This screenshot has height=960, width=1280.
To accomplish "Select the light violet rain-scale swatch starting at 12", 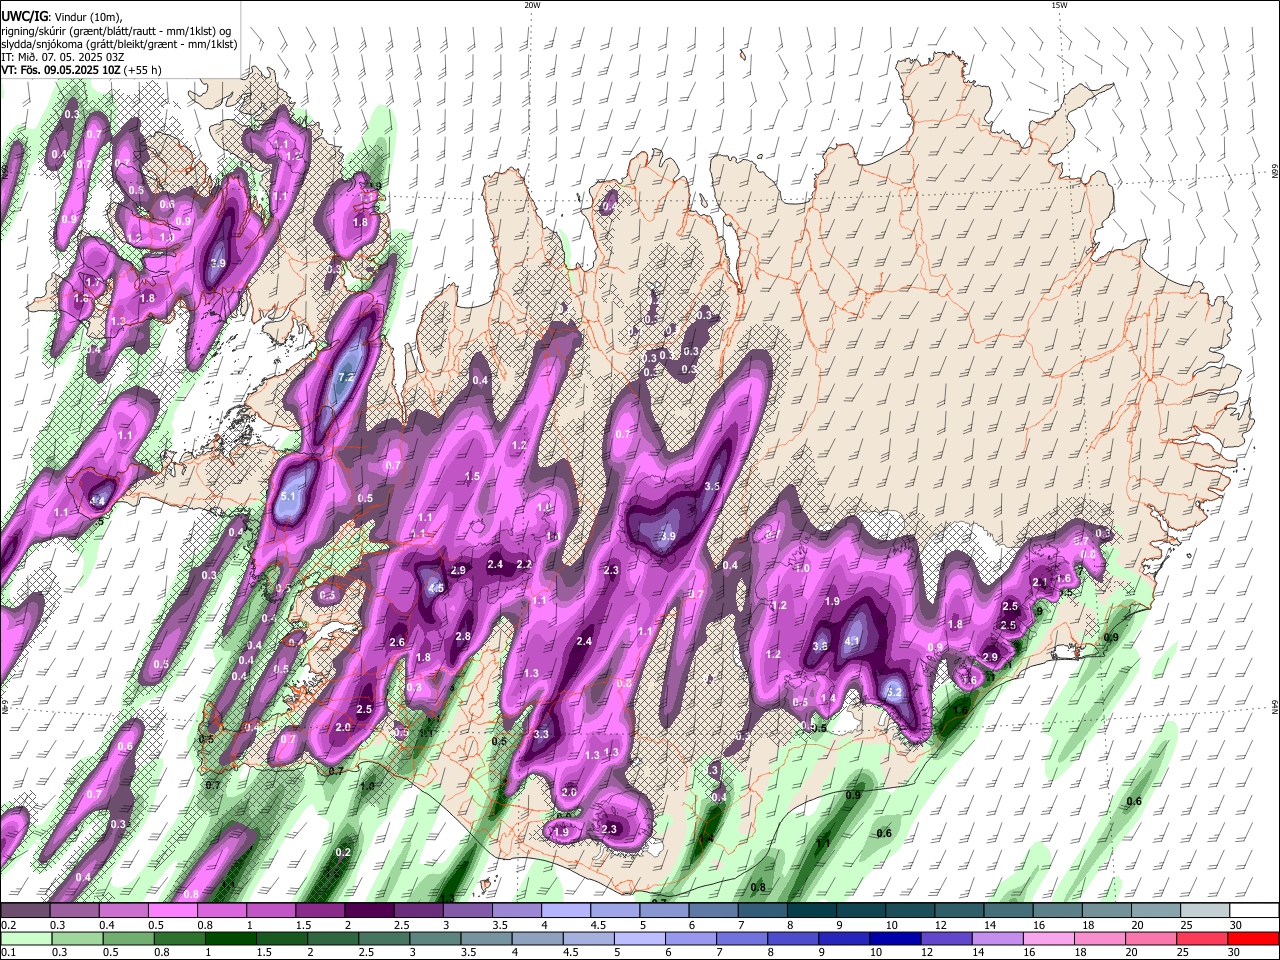I will [946, 938].
